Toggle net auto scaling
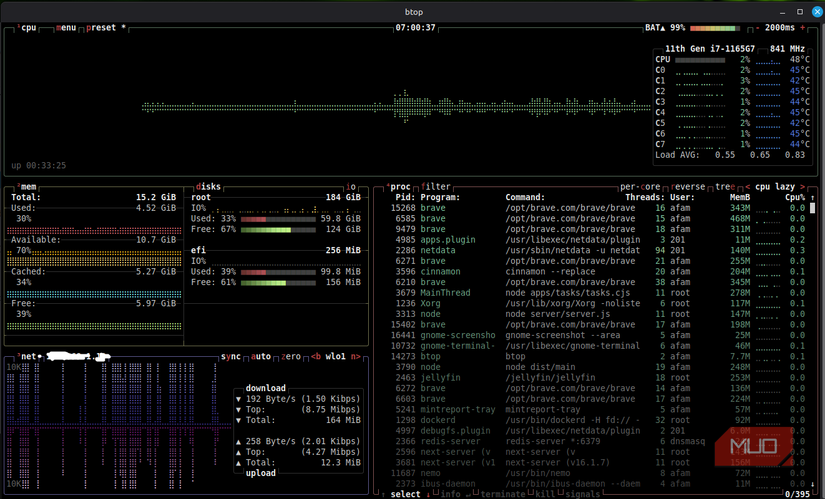 point(261,356)
